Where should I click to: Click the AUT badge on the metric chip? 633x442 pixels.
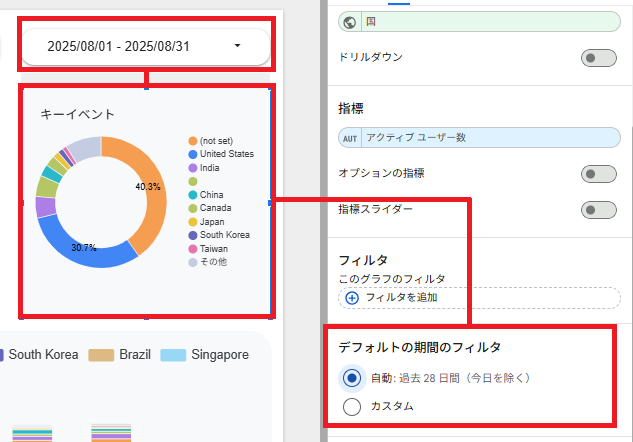pyautogui.click(x=350, y=138)
